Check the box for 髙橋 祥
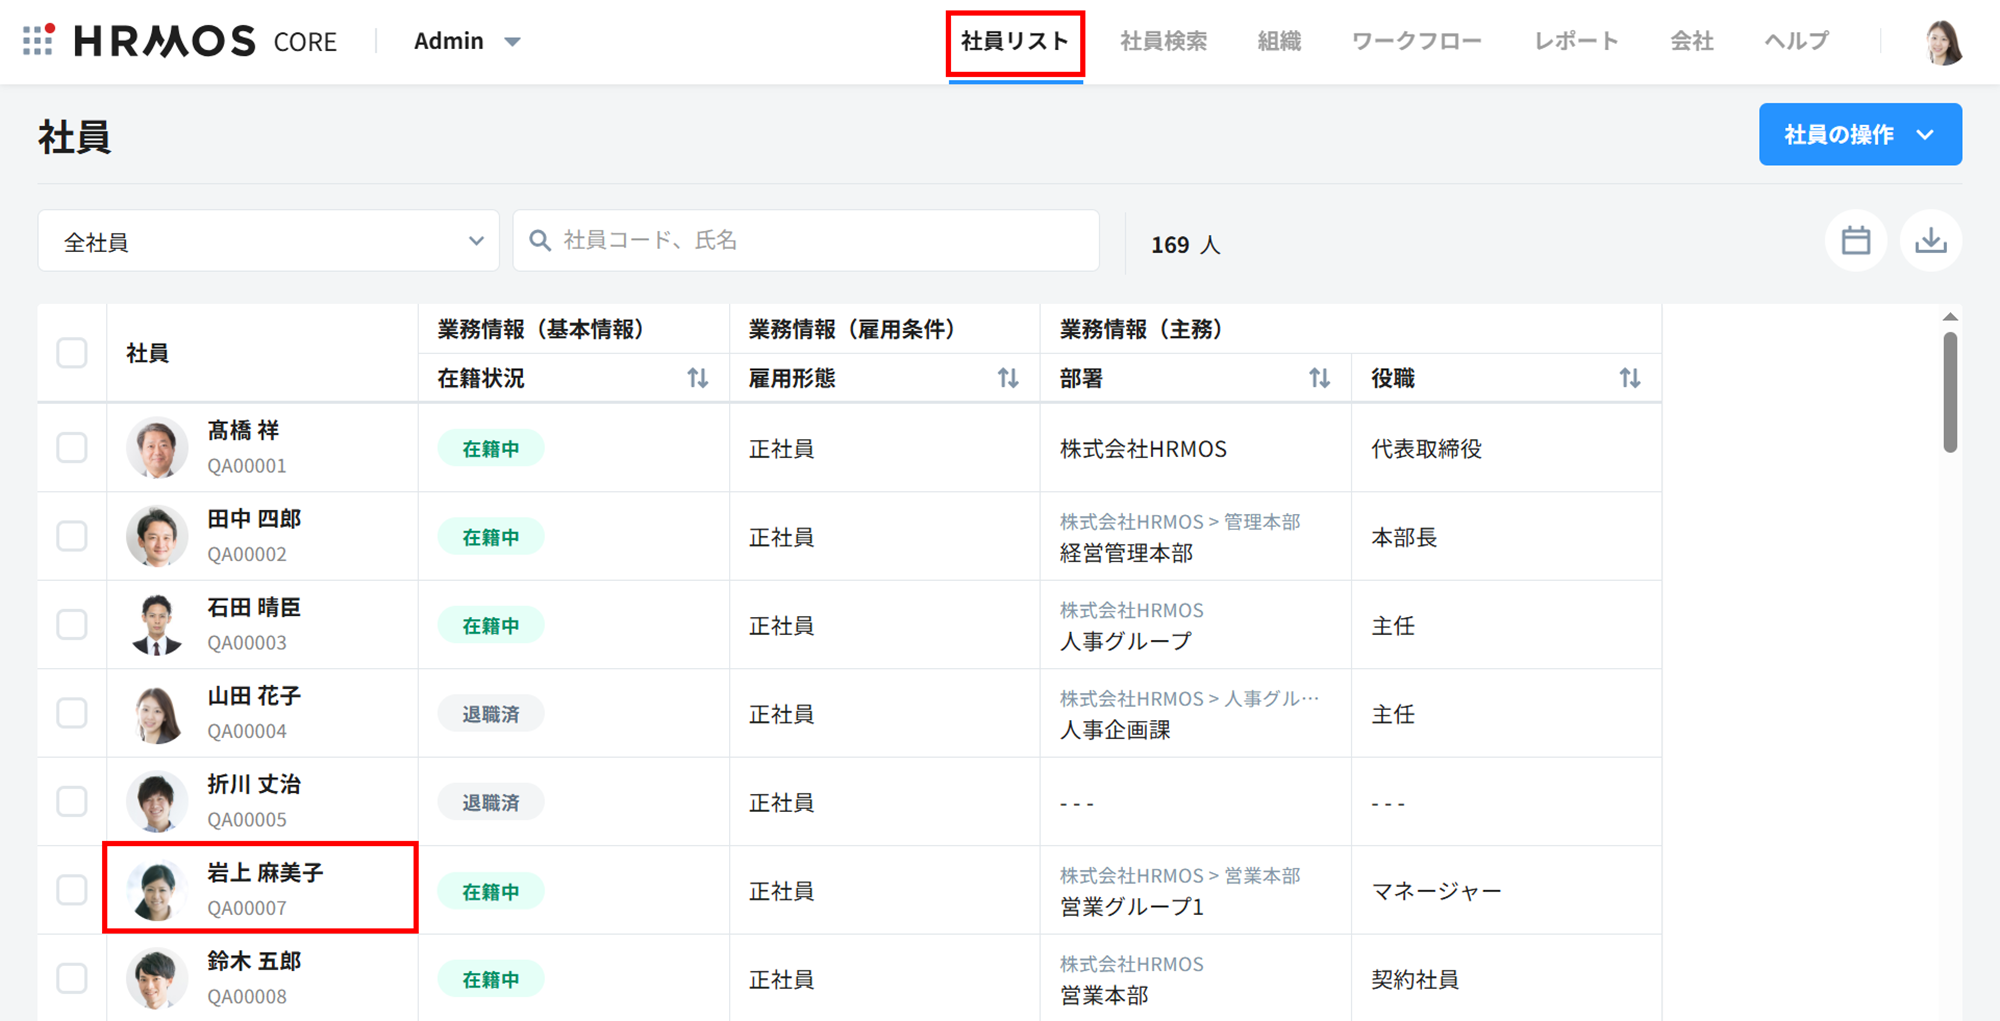The width and height of the screenshot is (2000, 1021). [72, 447]
